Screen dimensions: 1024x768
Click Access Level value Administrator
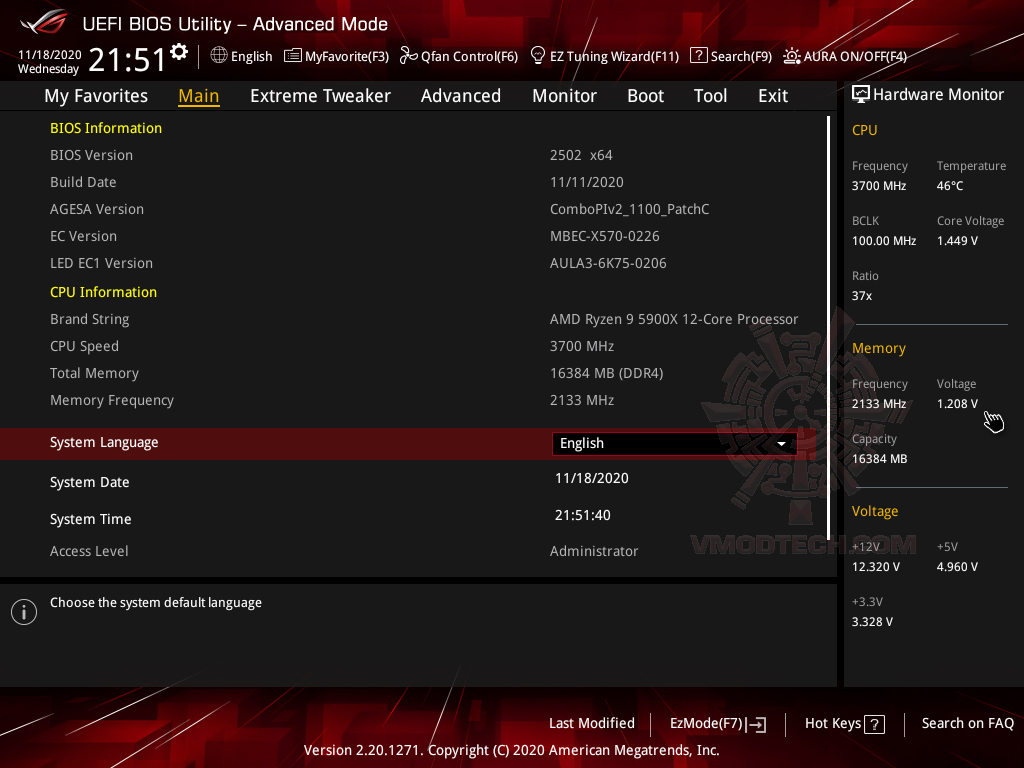click(x=594, y=551)
